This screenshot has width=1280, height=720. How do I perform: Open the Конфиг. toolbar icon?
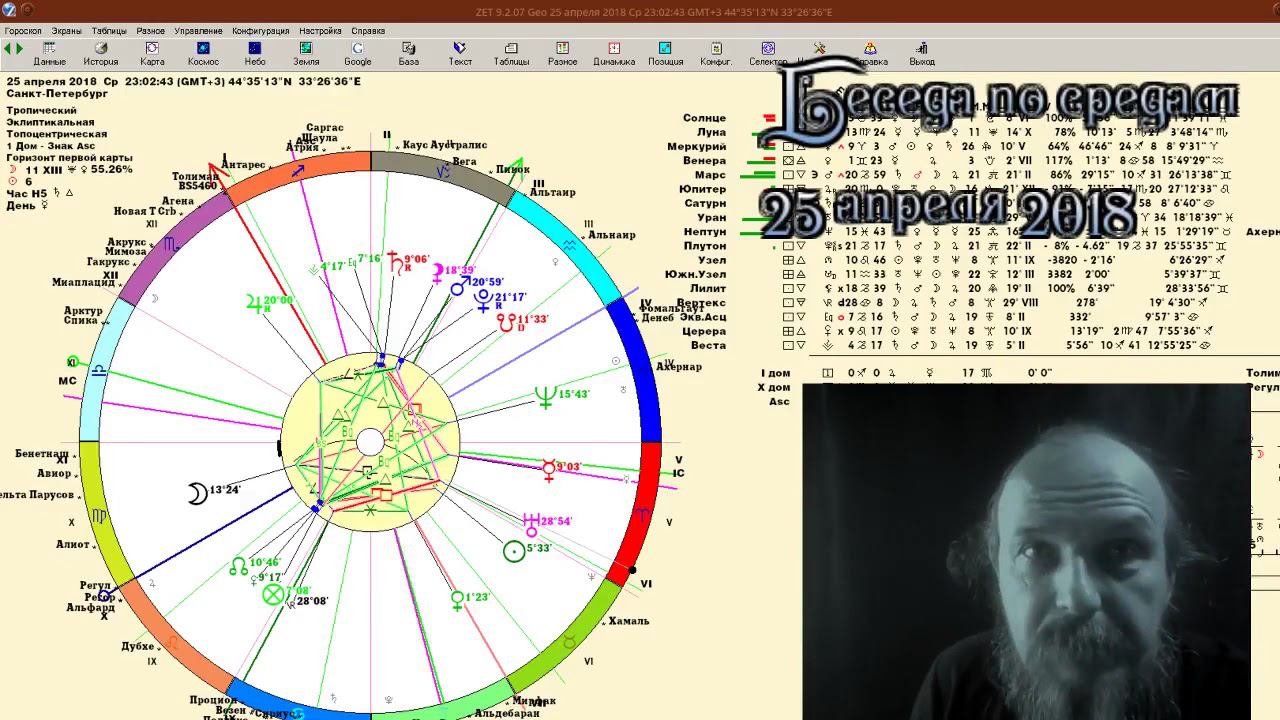tap(716, 54)
